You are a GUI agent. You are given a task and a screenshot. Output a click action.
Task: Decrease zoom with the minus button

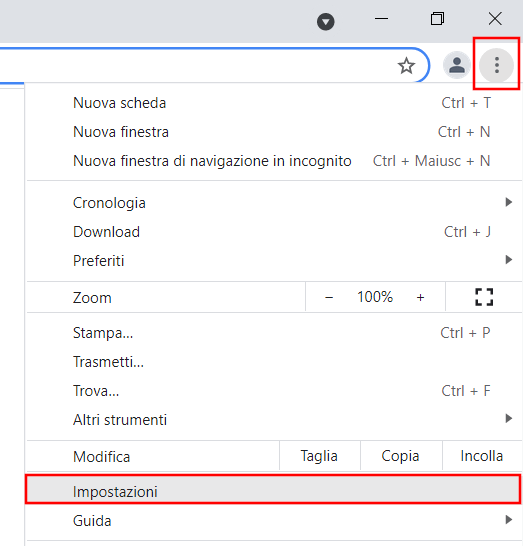tap(329, 297)
